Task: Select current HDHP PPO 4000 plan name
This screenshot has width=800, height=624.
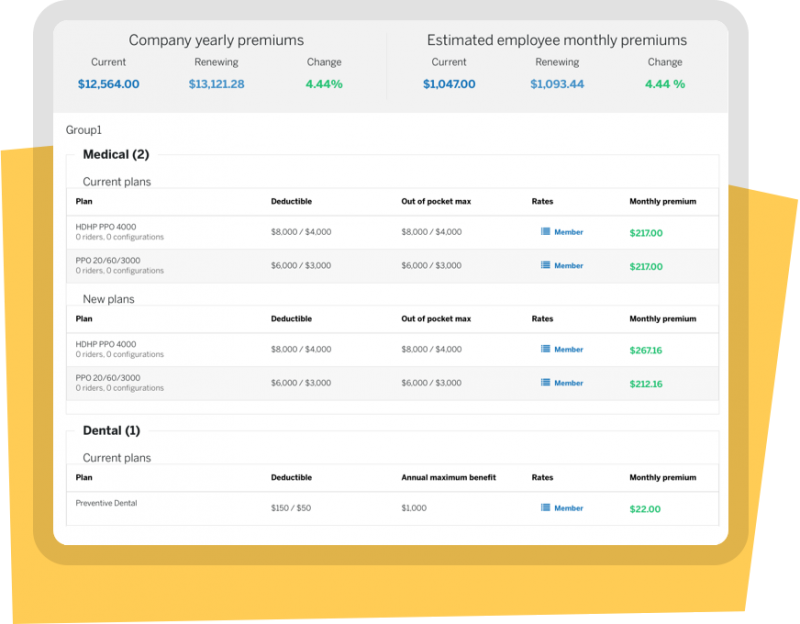Action: pos(106,227)
